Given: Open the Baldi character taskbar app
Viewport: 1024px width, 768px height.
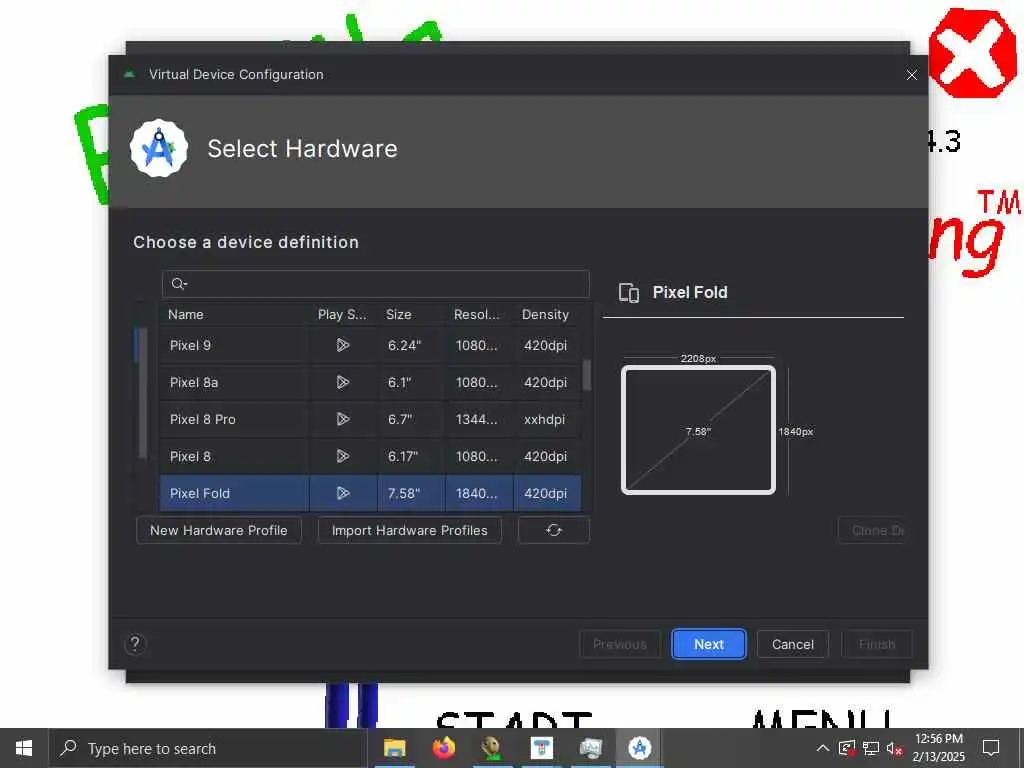Looking at the screenshot, I should [x=492, y=748].
